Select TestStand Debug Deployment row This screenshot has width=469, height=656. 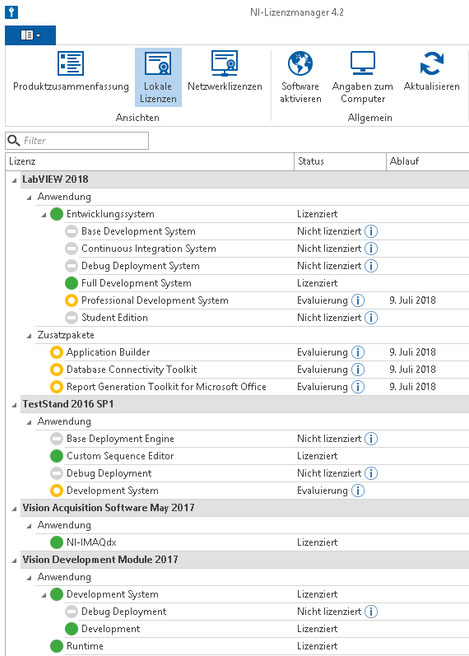pos(259,473)
